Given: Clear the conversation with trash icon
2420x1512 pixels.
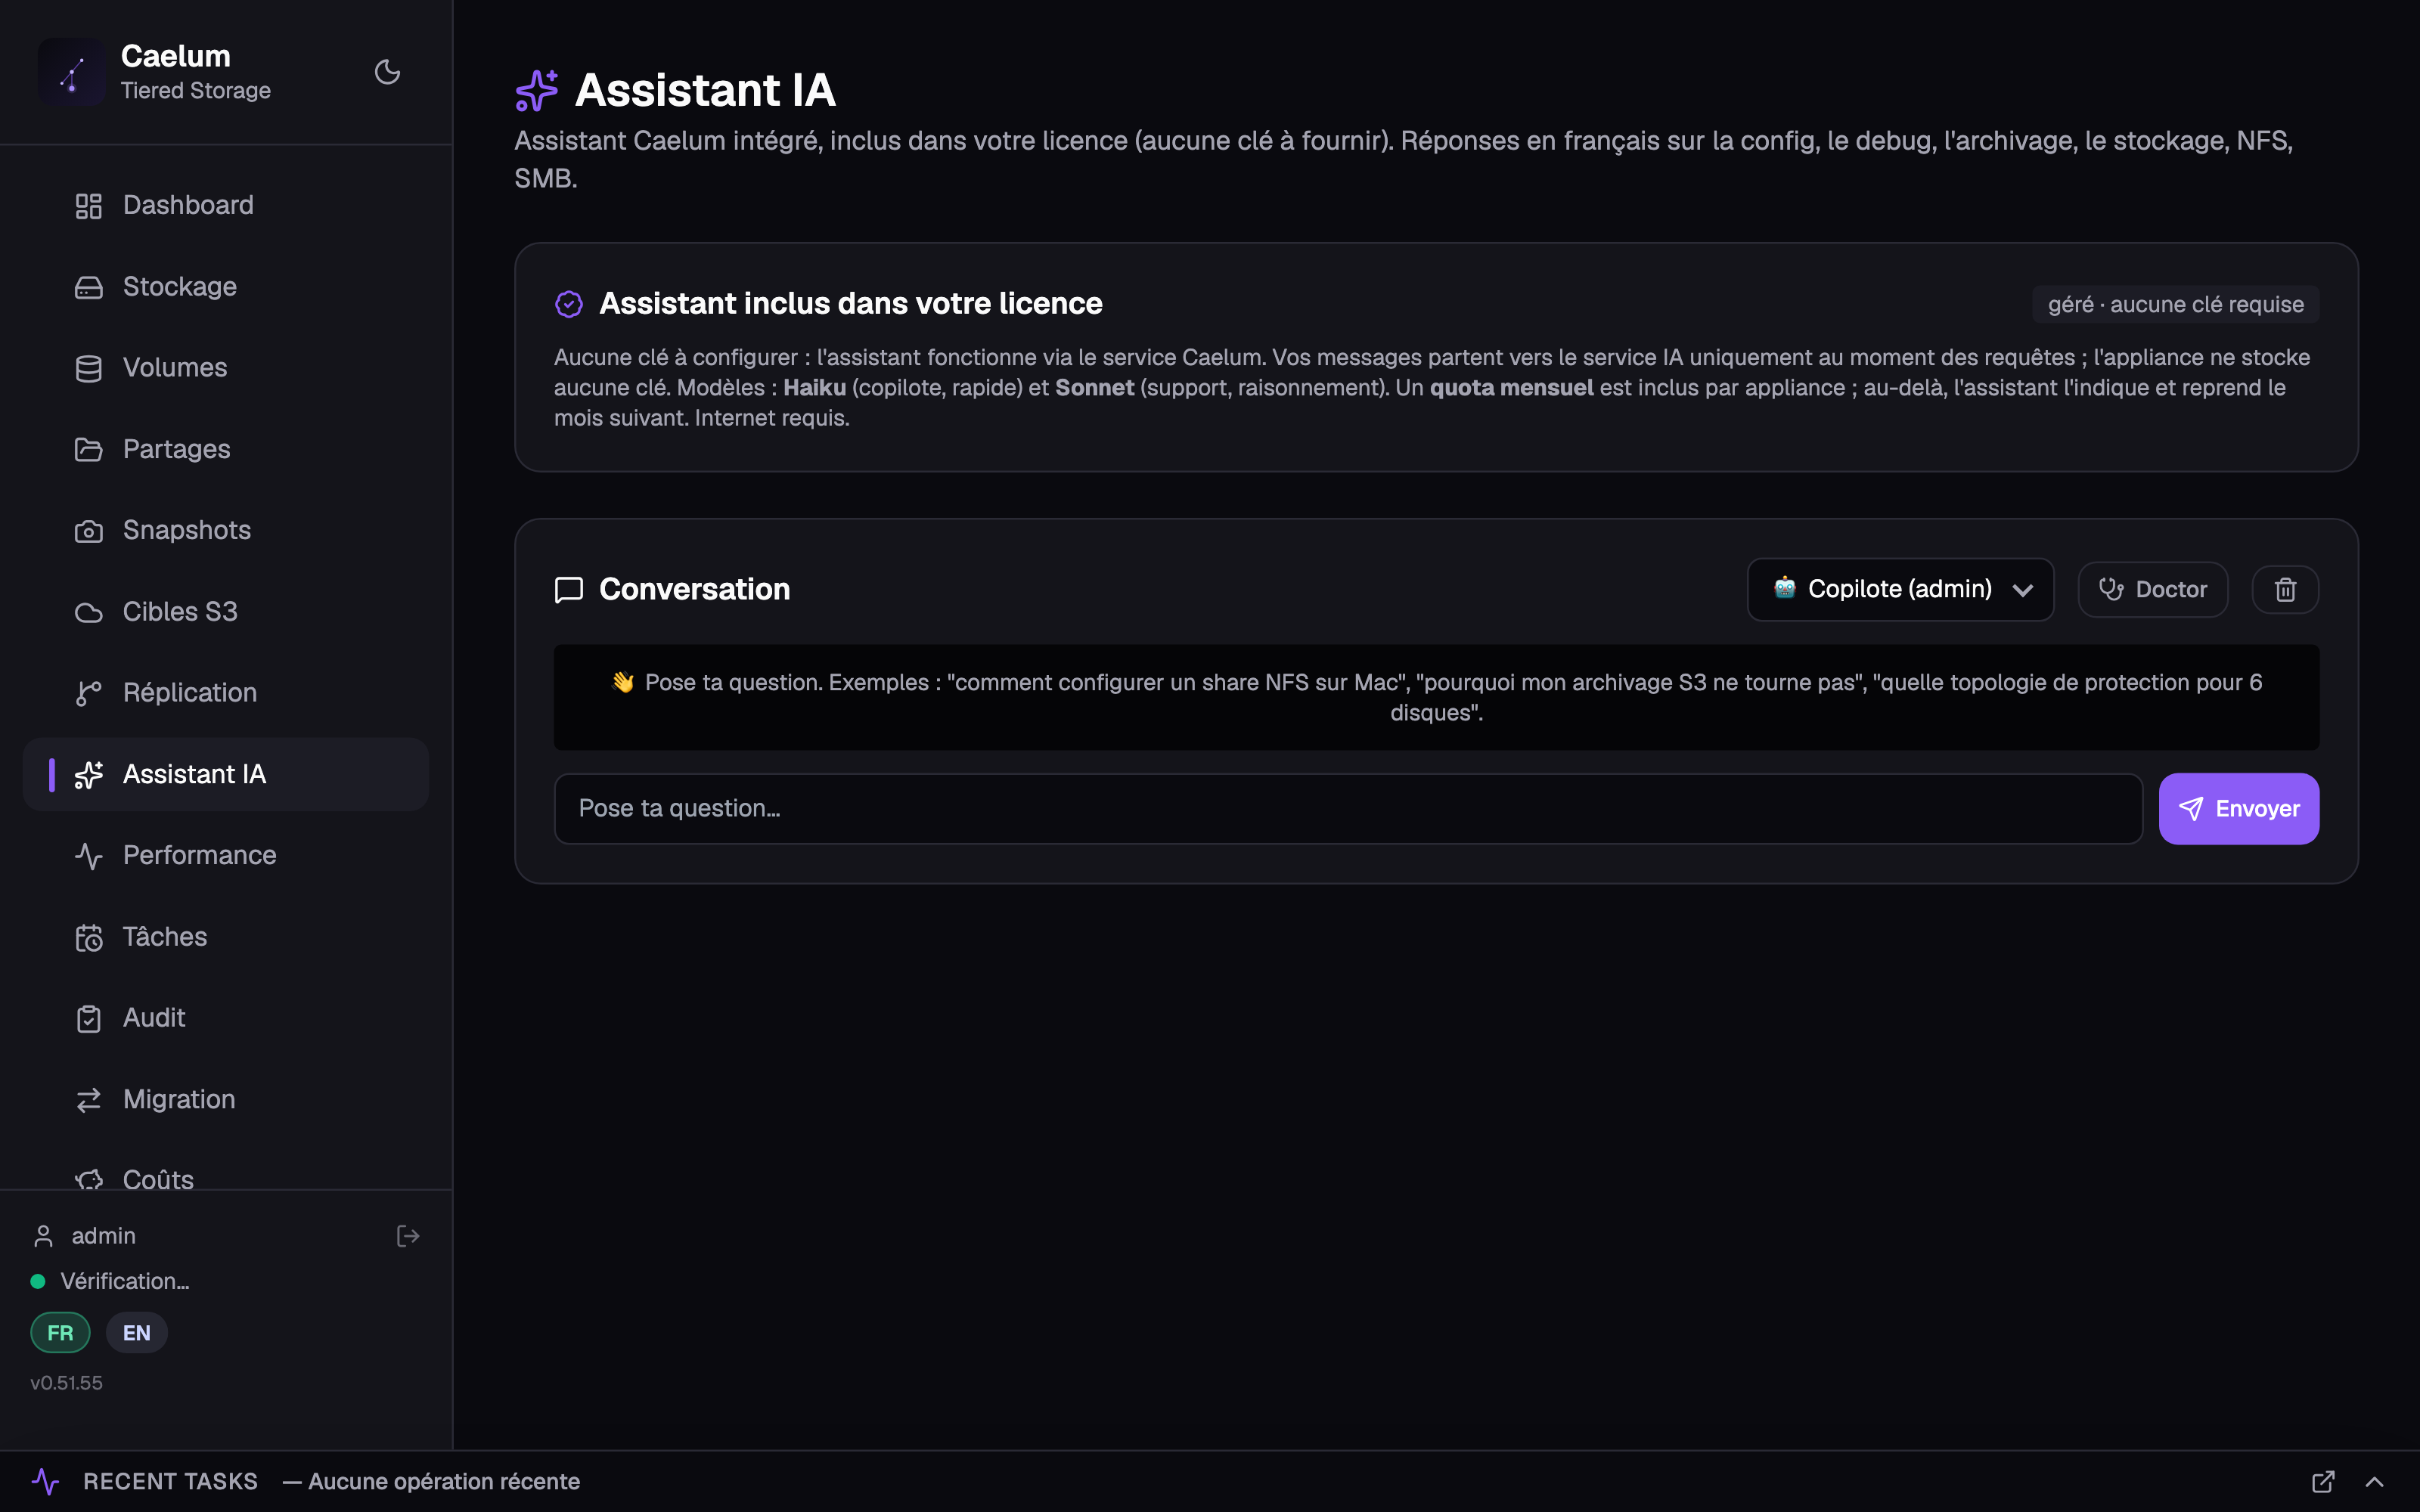Looking at the screenshot, I should click(2285, 590).
